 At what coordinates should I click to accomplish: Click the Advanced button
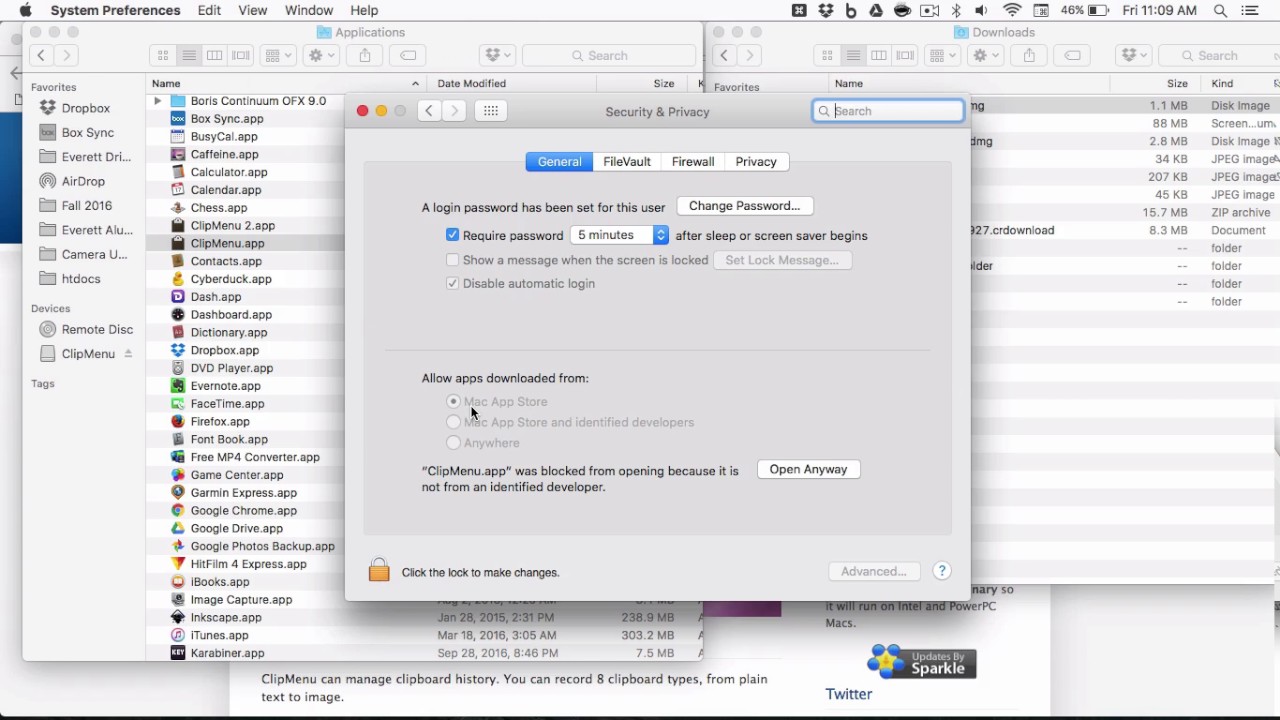click(x=874, y=571)
